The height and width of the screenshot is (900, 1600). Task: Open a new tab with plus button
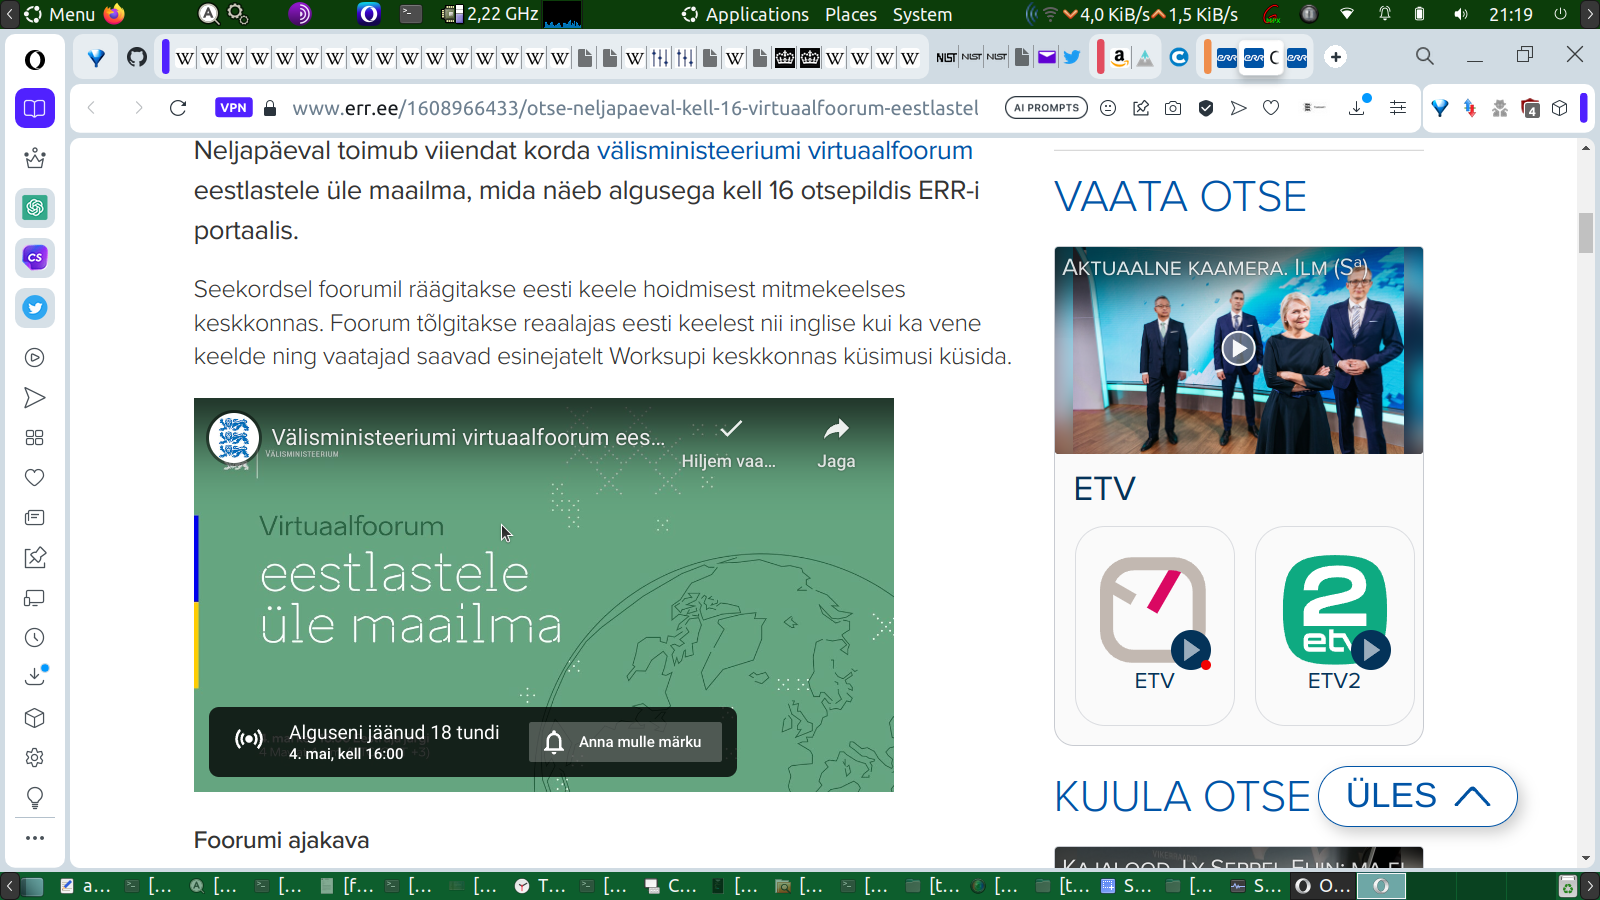pyautogui.click(x=1335, y=57)
